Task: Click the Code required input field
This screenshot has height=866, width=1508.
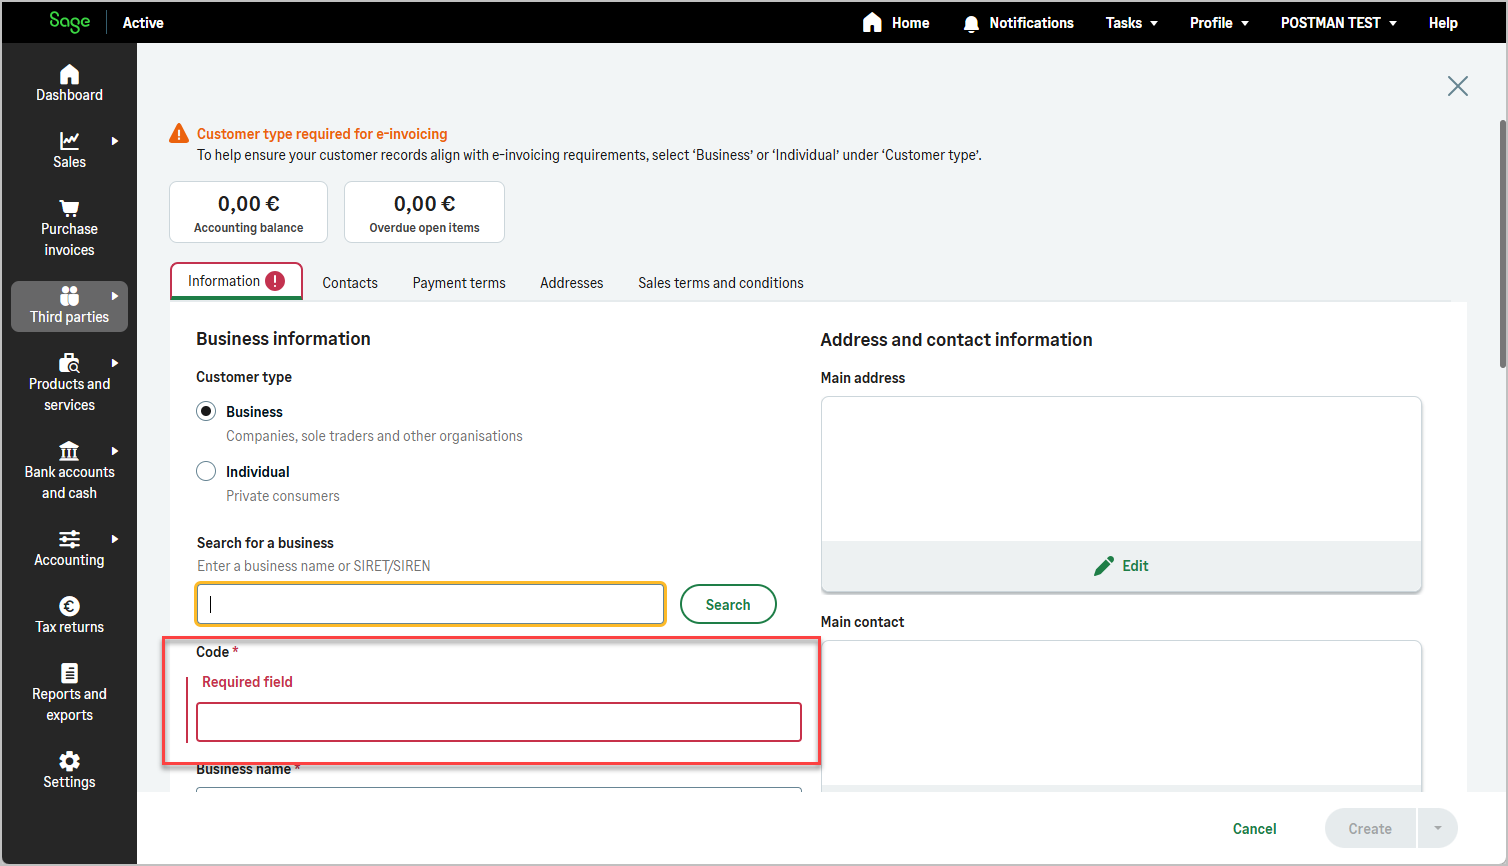Action: 499,722
